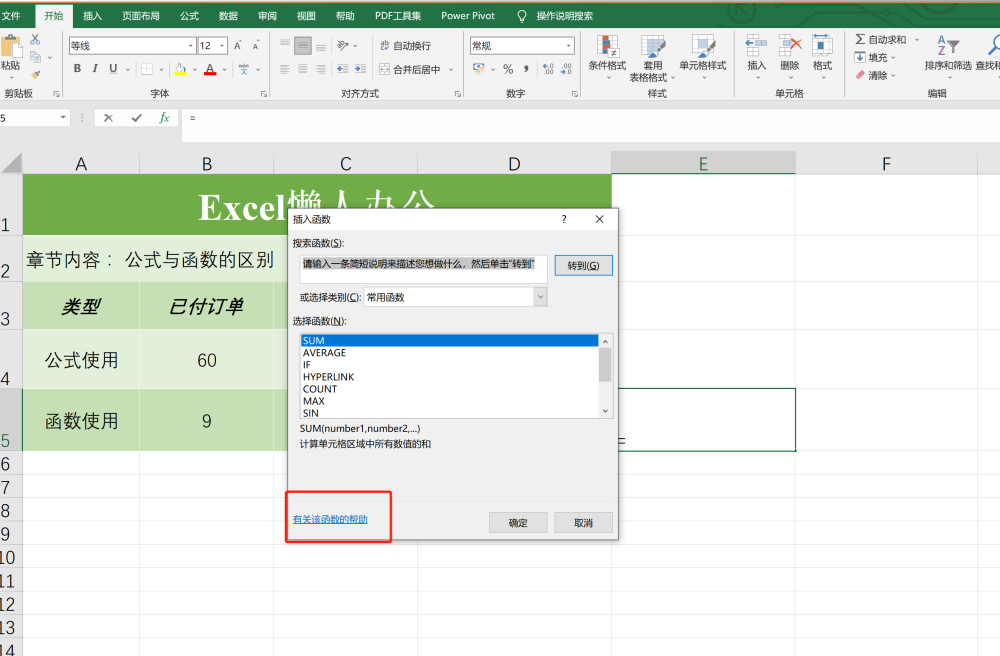Open 套用表格格式 table format gallery
The image size is (1000, 656).
click(652, 58)
